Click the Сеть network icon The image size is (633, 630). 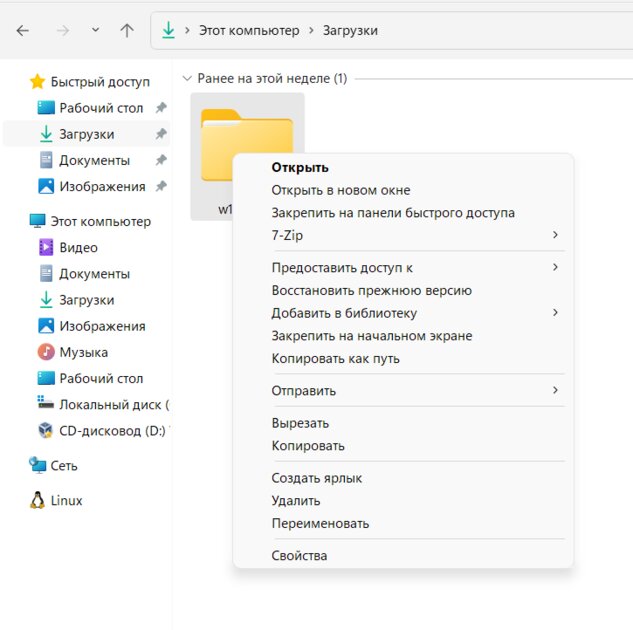[x=38, y=465]
